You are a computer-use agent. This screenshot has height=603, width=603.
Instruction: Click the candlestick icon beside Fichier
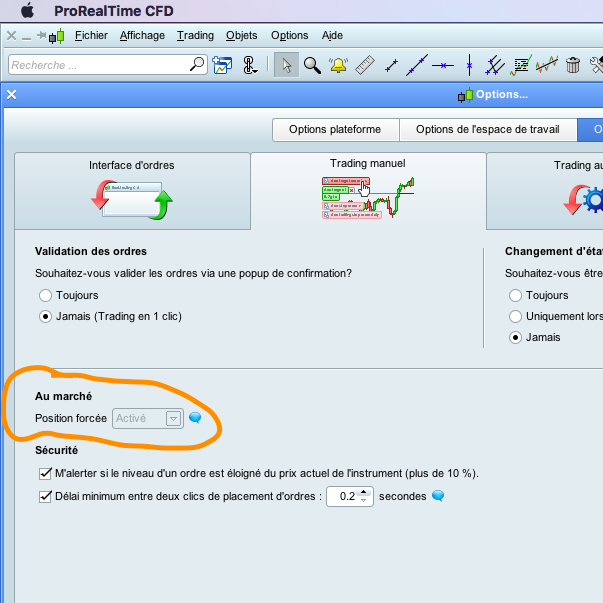(57, 36)
